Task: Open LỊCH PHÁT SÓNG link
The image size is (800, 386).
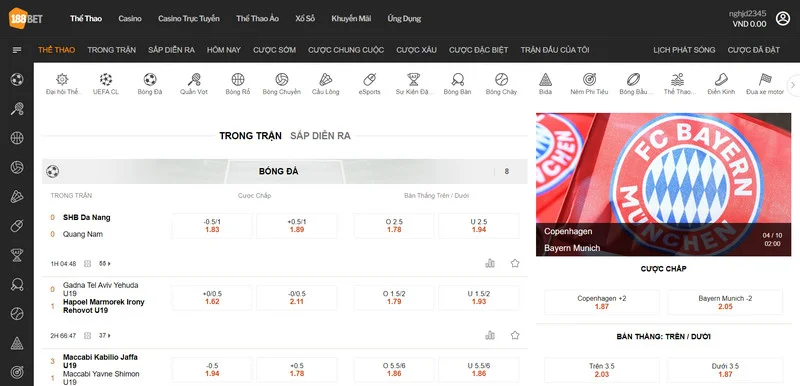Action: (684, 50)
